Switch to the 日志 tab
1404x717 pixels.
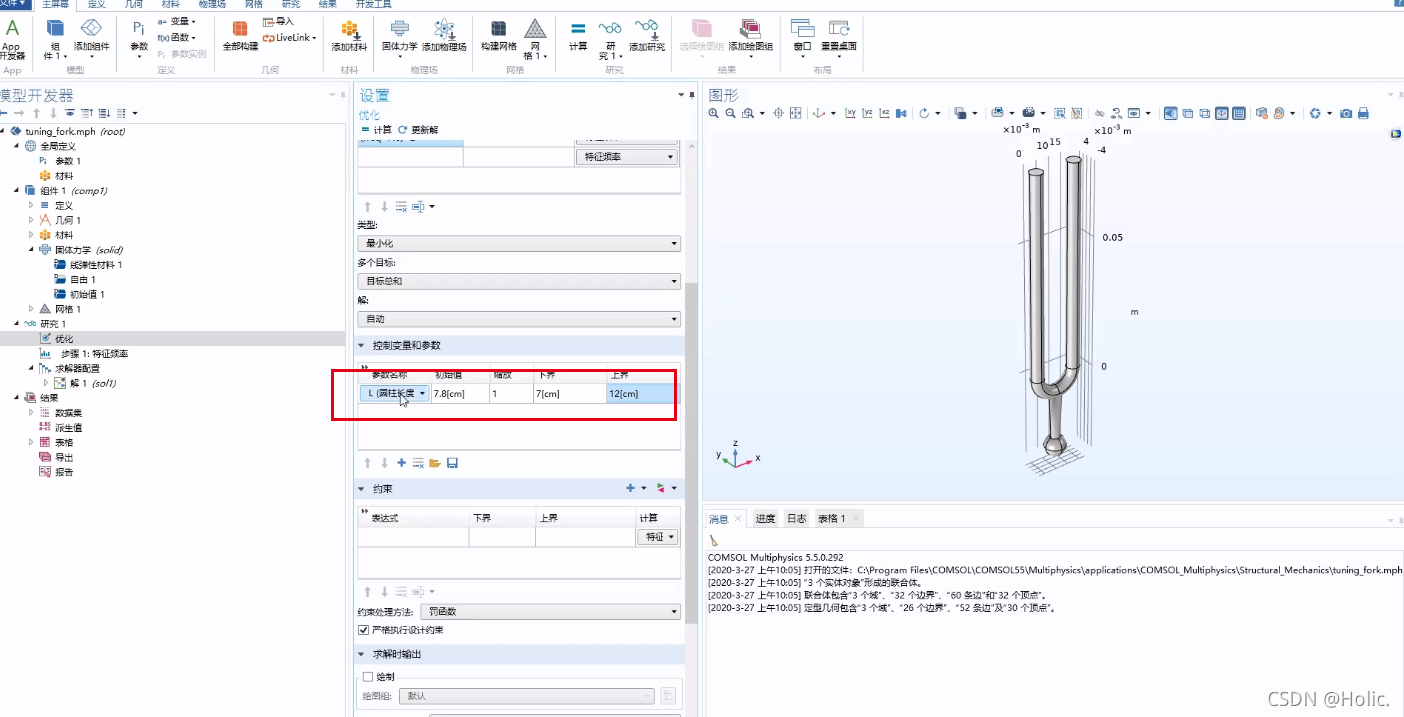[x=796, y=518]
